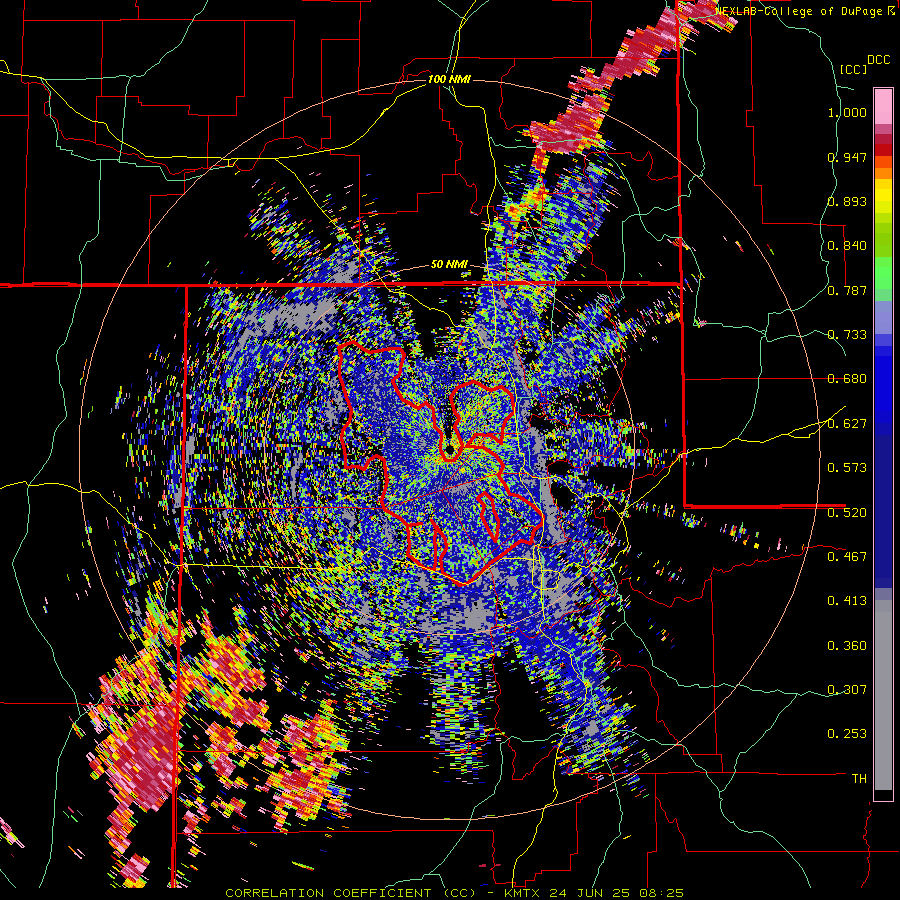Select the 0.733 scale value
This screenshot has height=900, width=900.
click(x=847, y=335)
